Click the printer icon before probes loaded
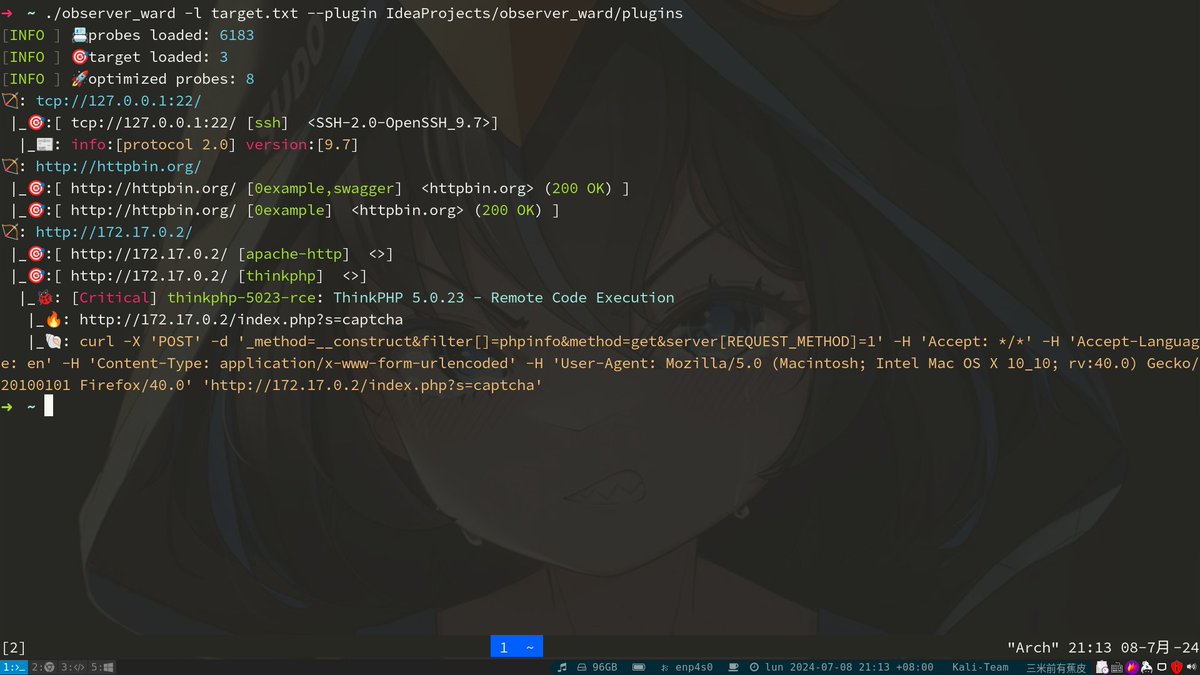 pos(79,35)
